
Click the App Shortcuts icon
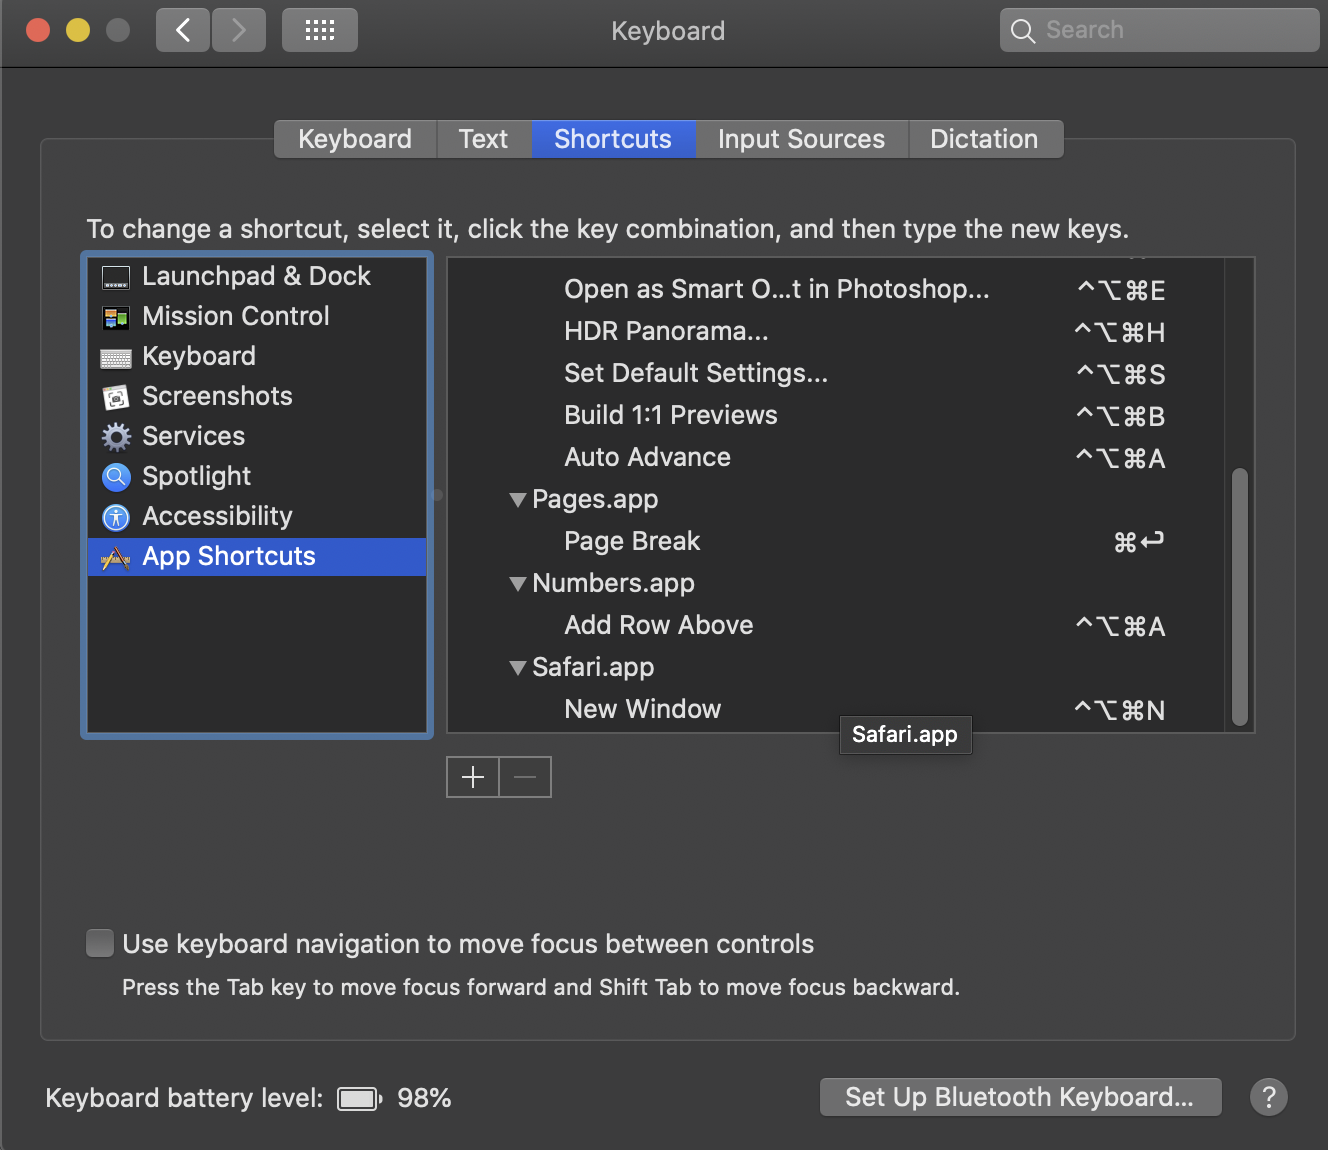point(116,557)
